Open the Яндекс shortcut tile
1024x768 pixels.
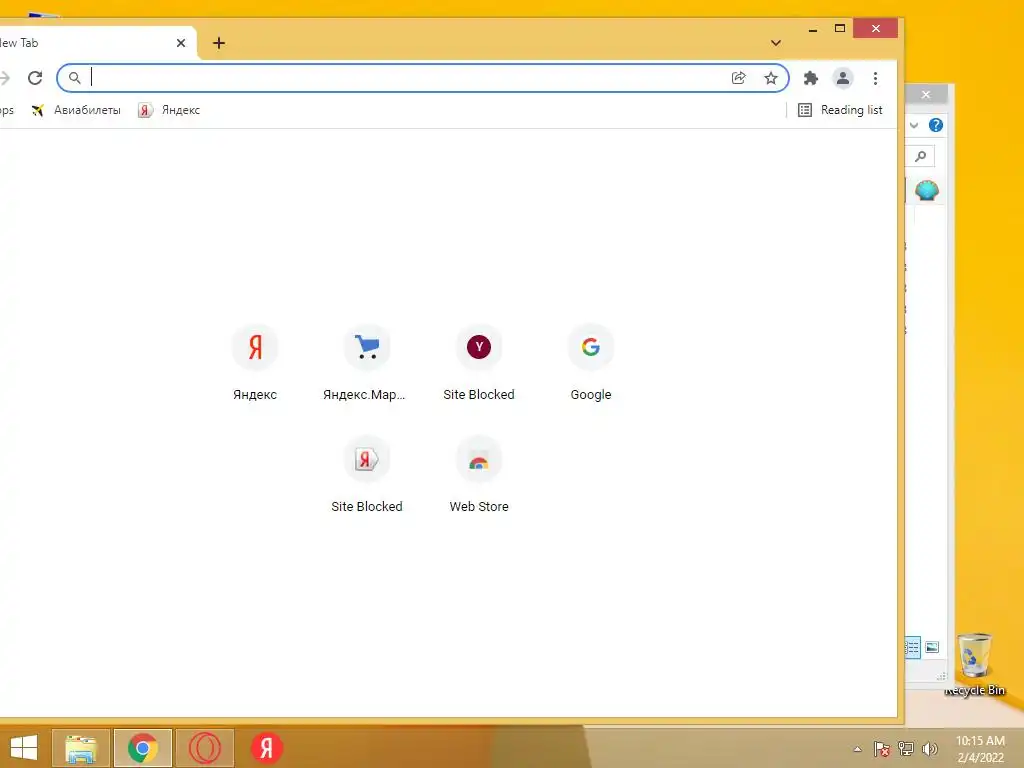point(255,363)
